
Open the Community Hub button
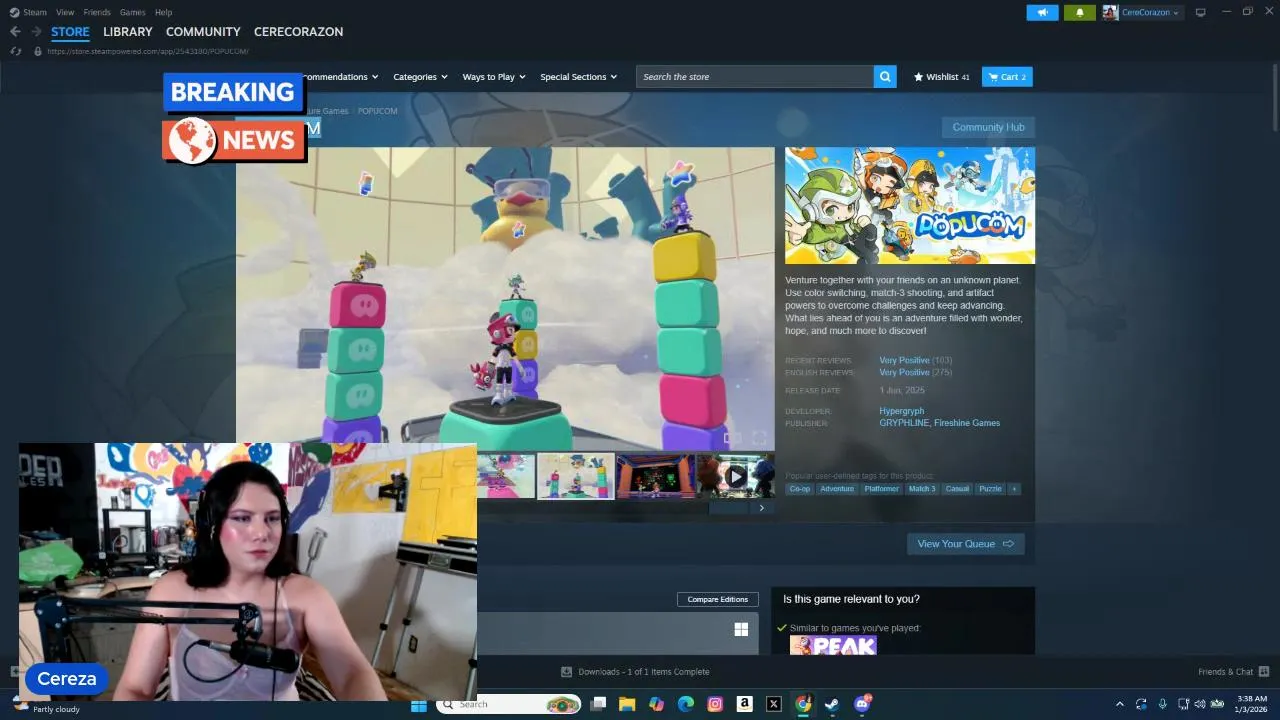click(x=988, y=127)
